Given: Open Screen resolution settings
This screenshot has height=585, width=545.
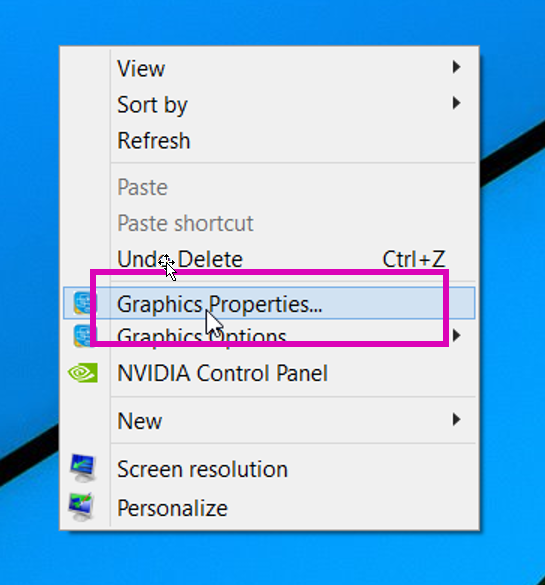Looking at the screenshot, I should pos(269,469).
